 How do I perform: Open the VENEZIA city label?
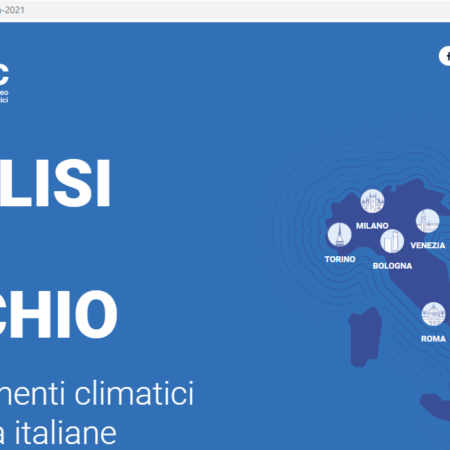coord(428,245)
